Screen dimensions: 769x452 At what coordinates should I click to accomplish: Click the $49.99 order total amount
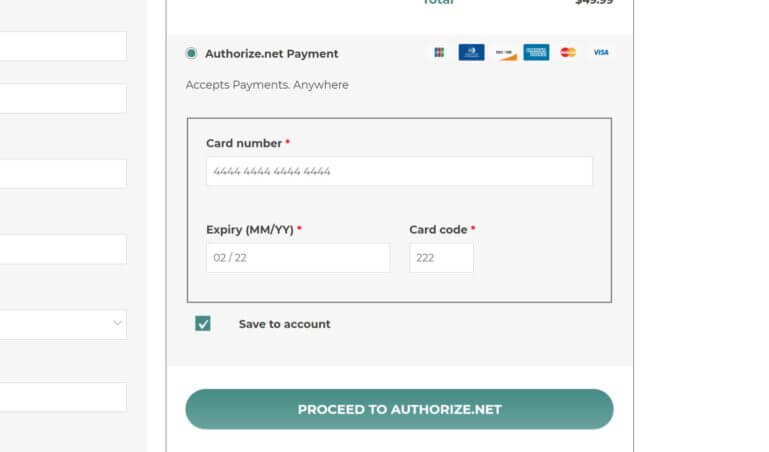[x=594, y=2]
